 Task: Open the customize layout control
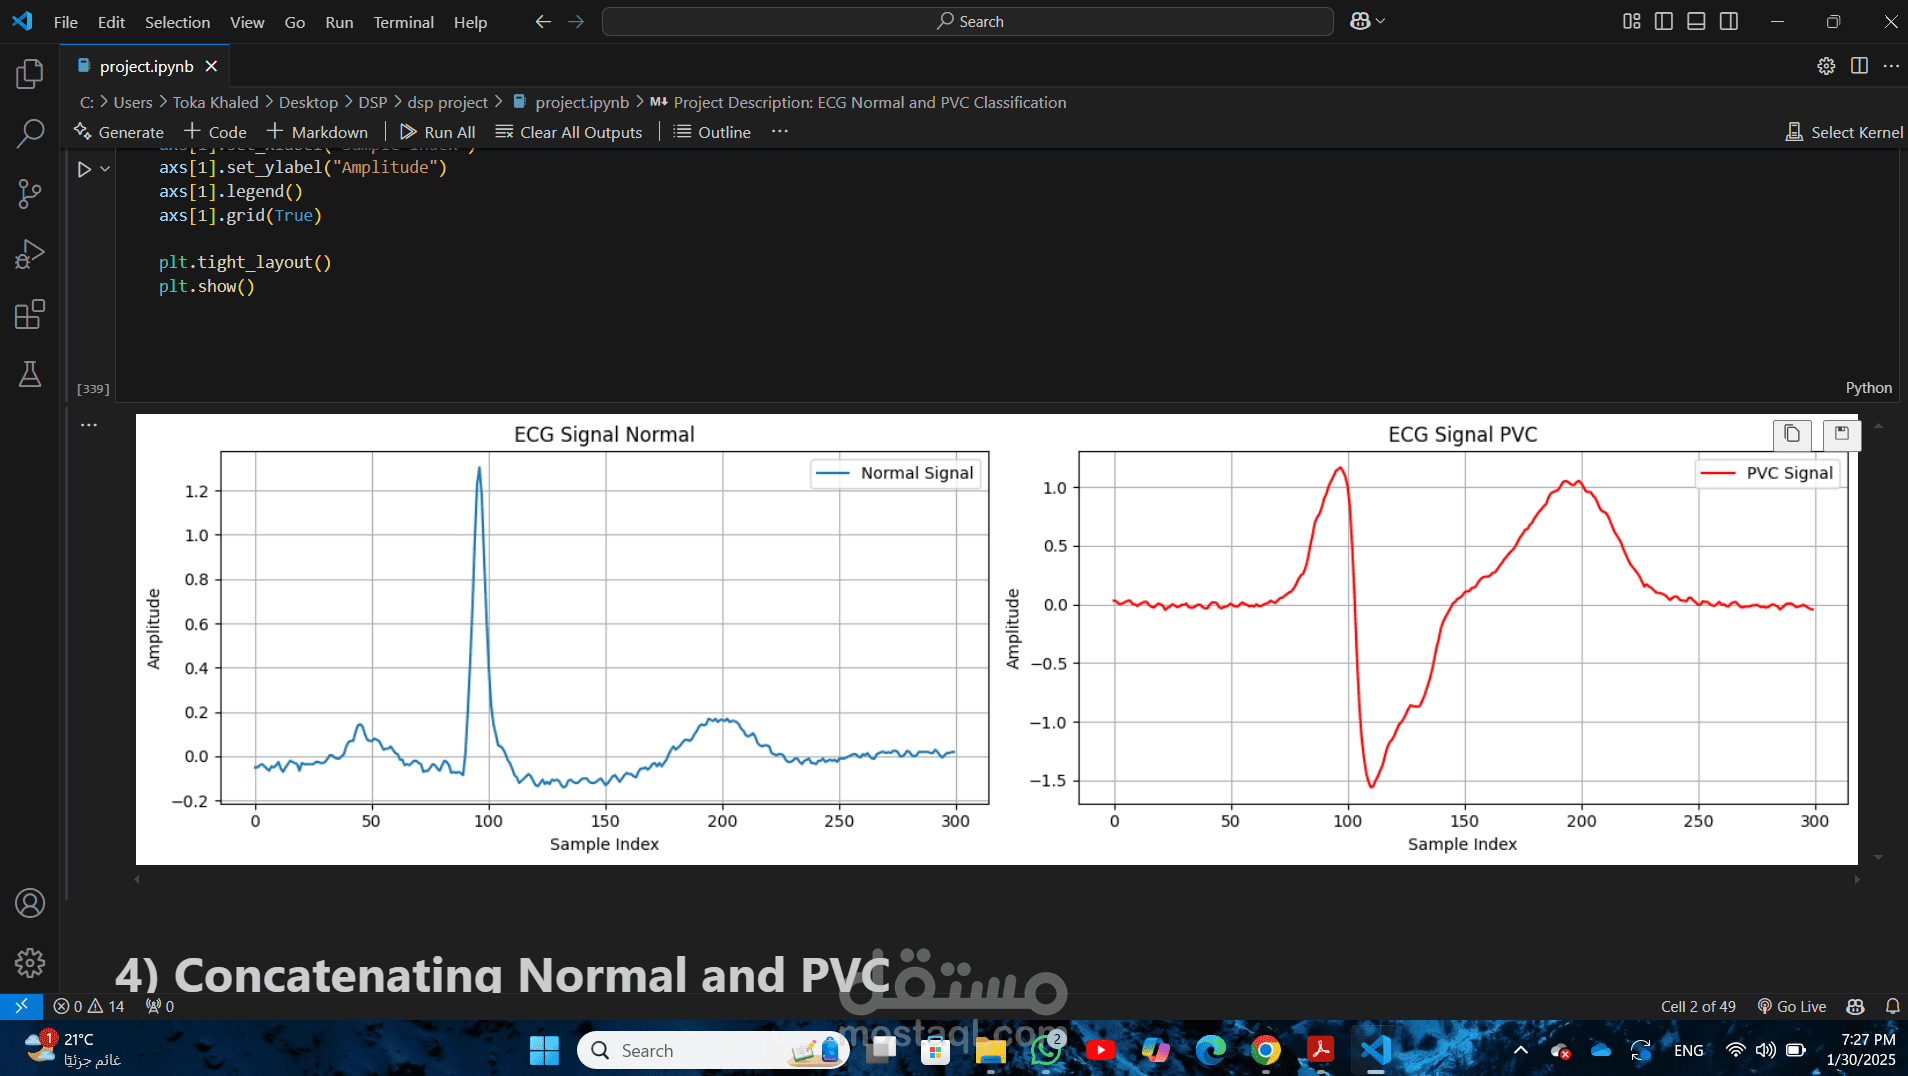pyautogui.click(x=1632, y=21)
